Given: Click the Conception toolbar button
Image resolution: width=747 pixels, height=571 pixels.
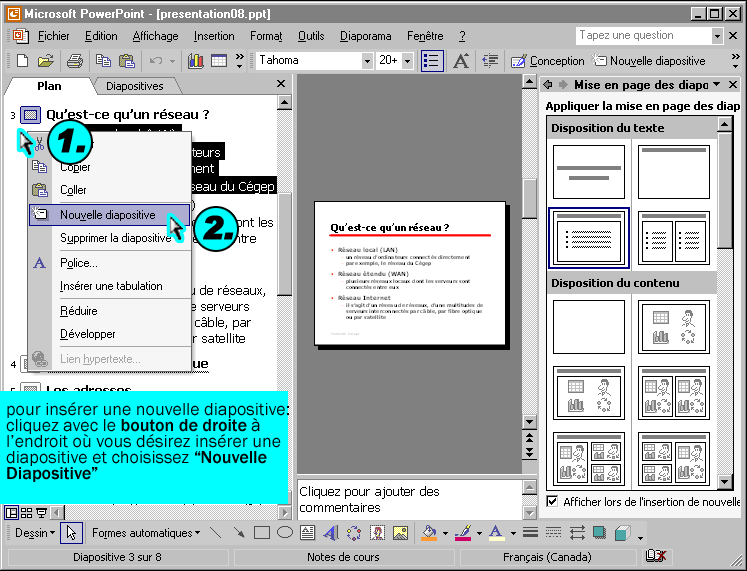Looking at the screenshot, I should [547, 61].
